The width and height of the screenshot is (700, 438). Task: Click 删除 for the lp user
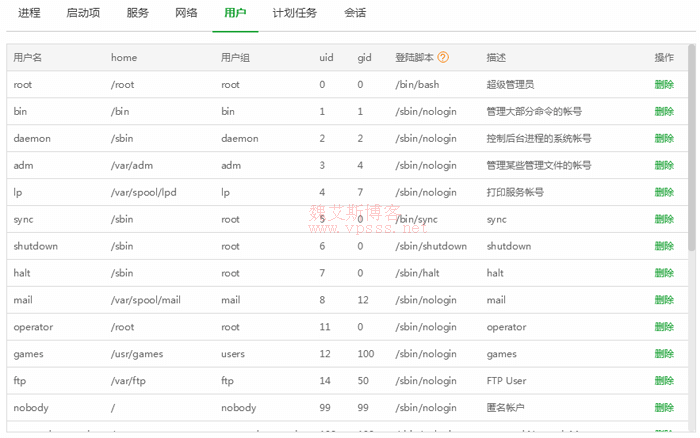point(664,193)
